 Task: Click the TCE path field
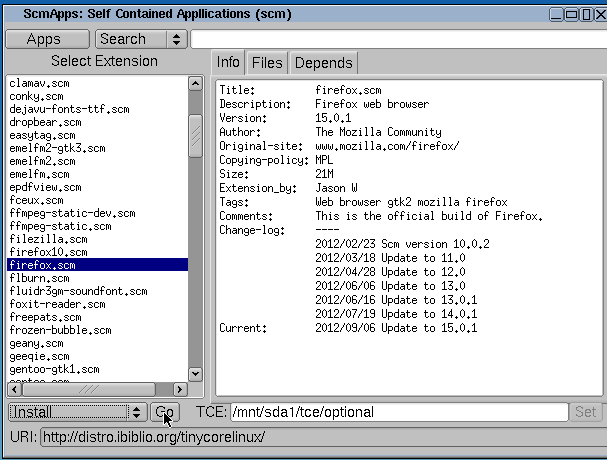400,412
